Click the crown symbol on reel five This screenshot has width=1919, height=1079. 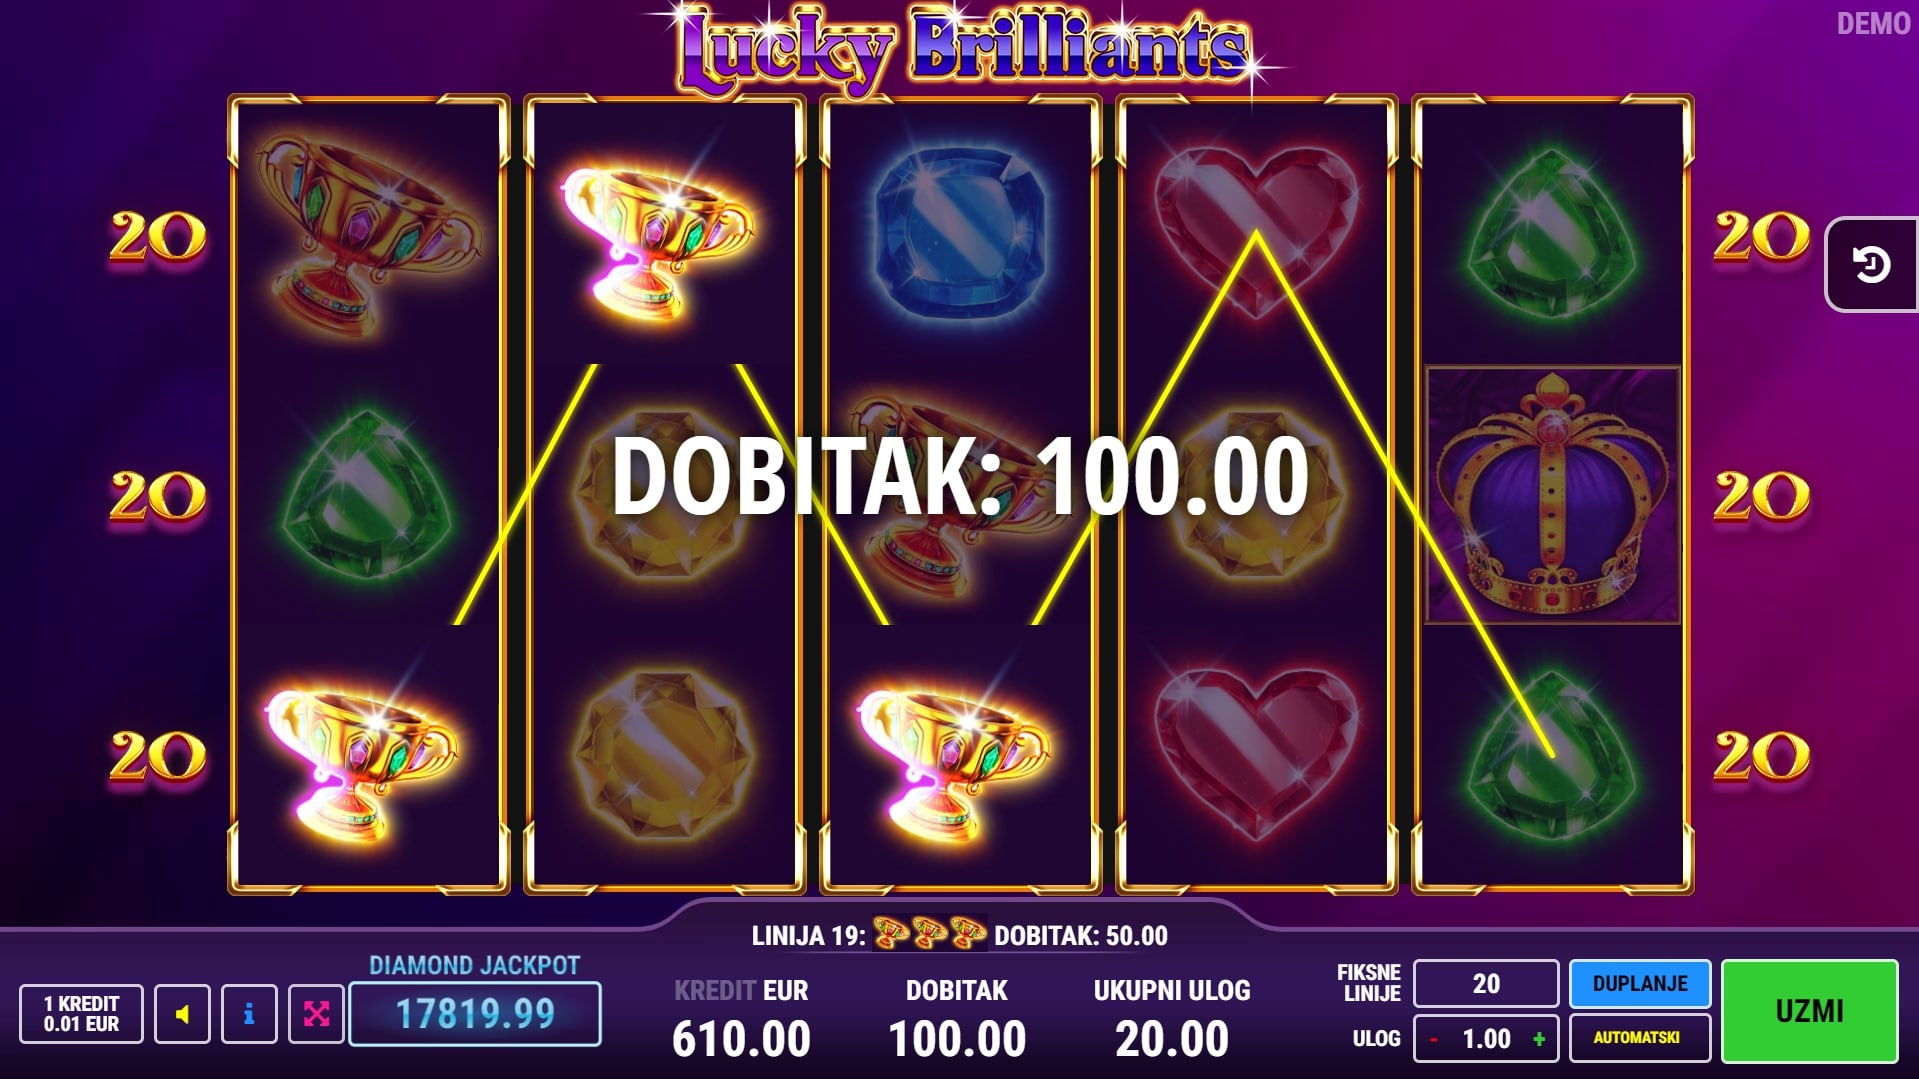point(1552,495)
